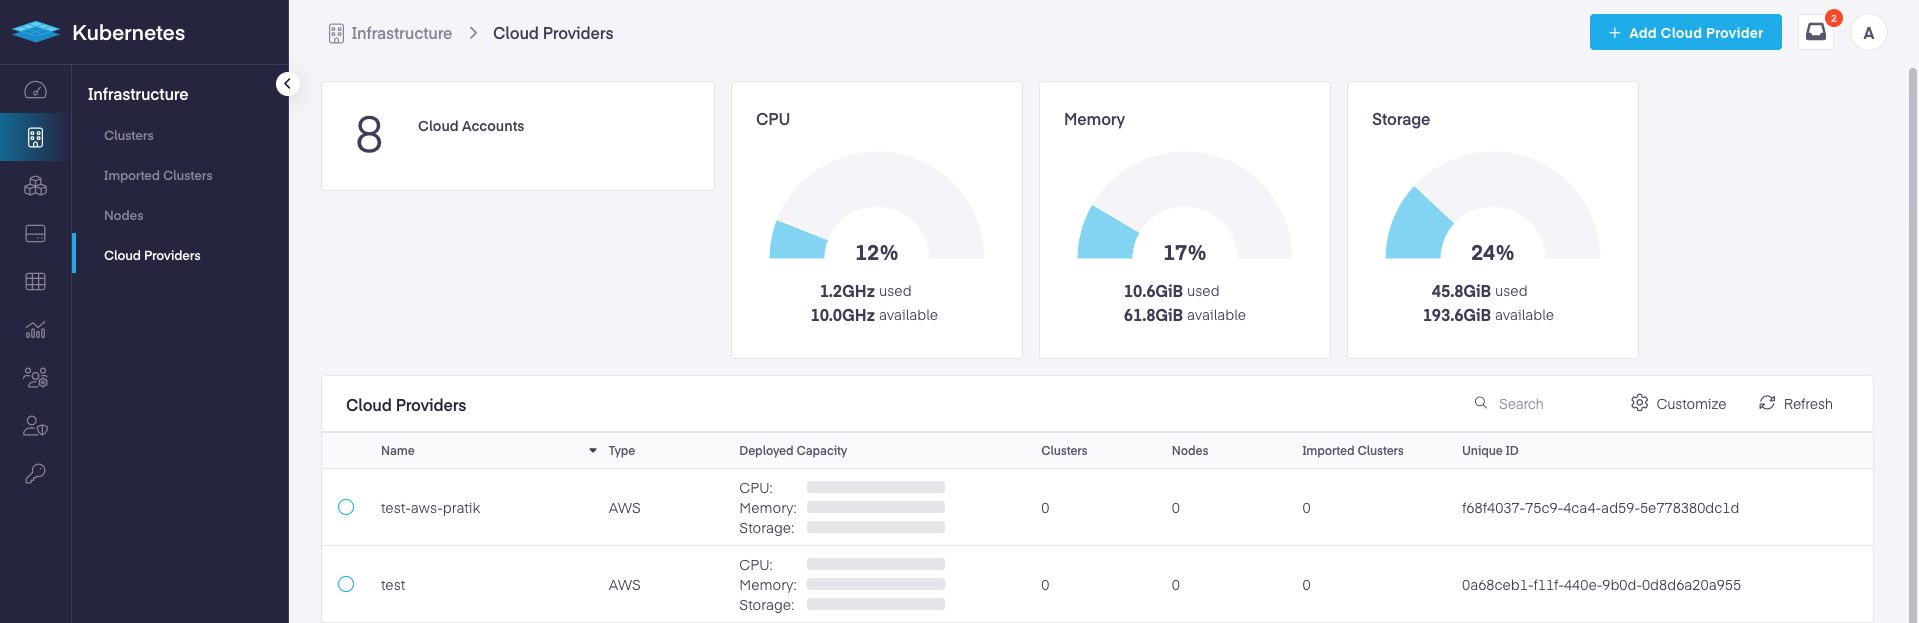1919x623 pixels.
Task: Select the radio button for test provider
Action: pos(346,584)
